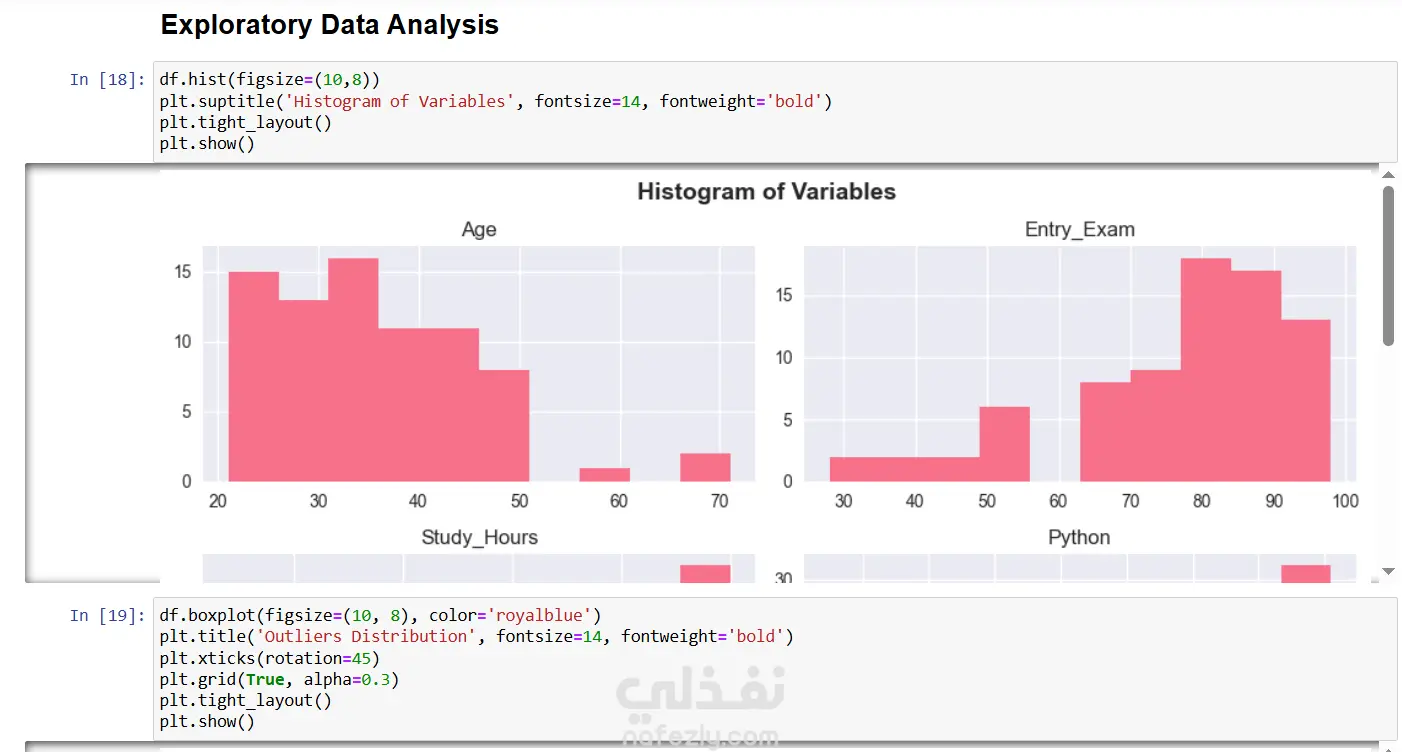Click the output scrollbar down arrow
The image size is (1402, 752).
tap(1387, 571)
